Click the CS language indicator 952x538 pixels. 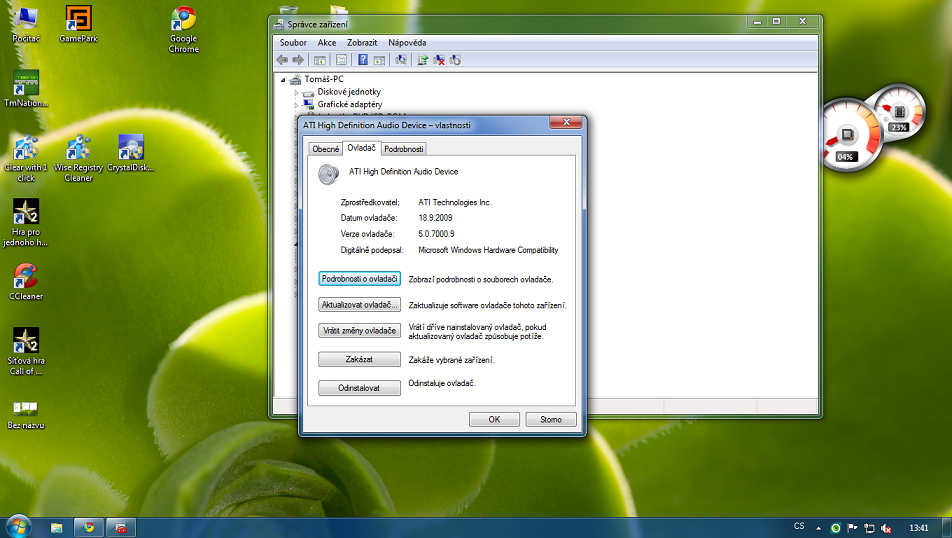click(799, 526)
